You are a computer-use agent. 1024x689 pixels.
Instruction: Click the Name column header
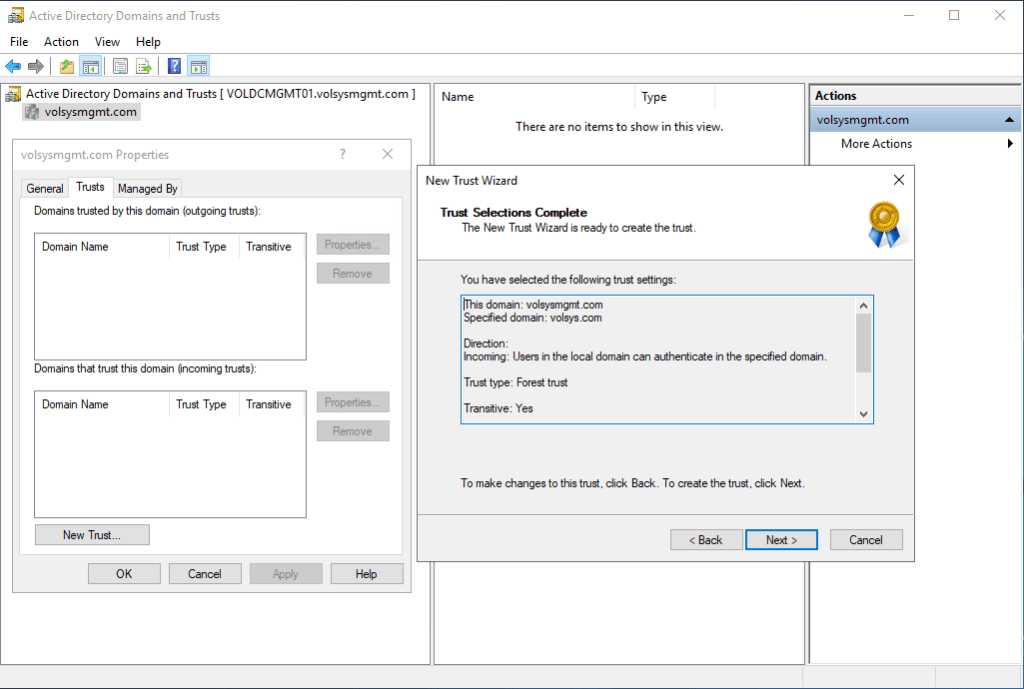coord(534,97)
